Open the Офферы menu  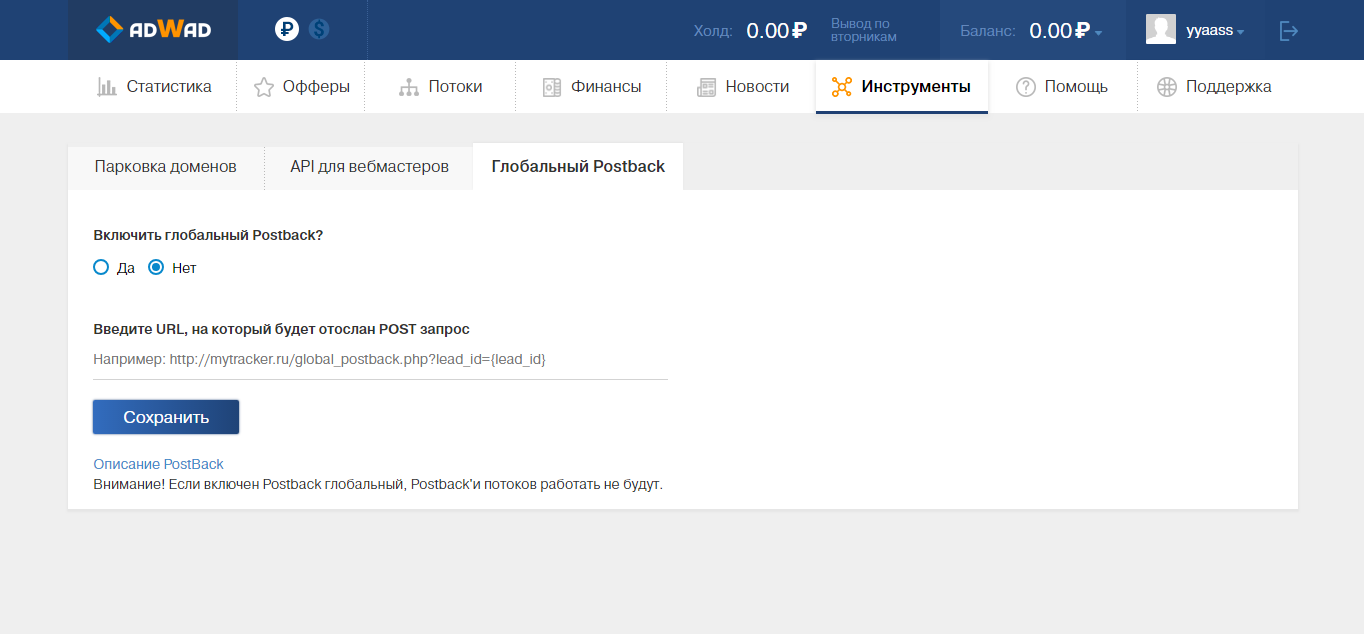click(301, 87)
